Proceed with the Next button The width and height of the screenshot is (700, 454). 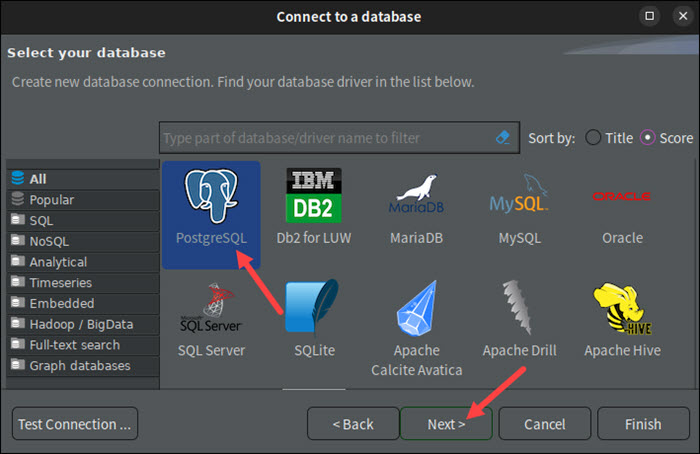coord(446,424)
